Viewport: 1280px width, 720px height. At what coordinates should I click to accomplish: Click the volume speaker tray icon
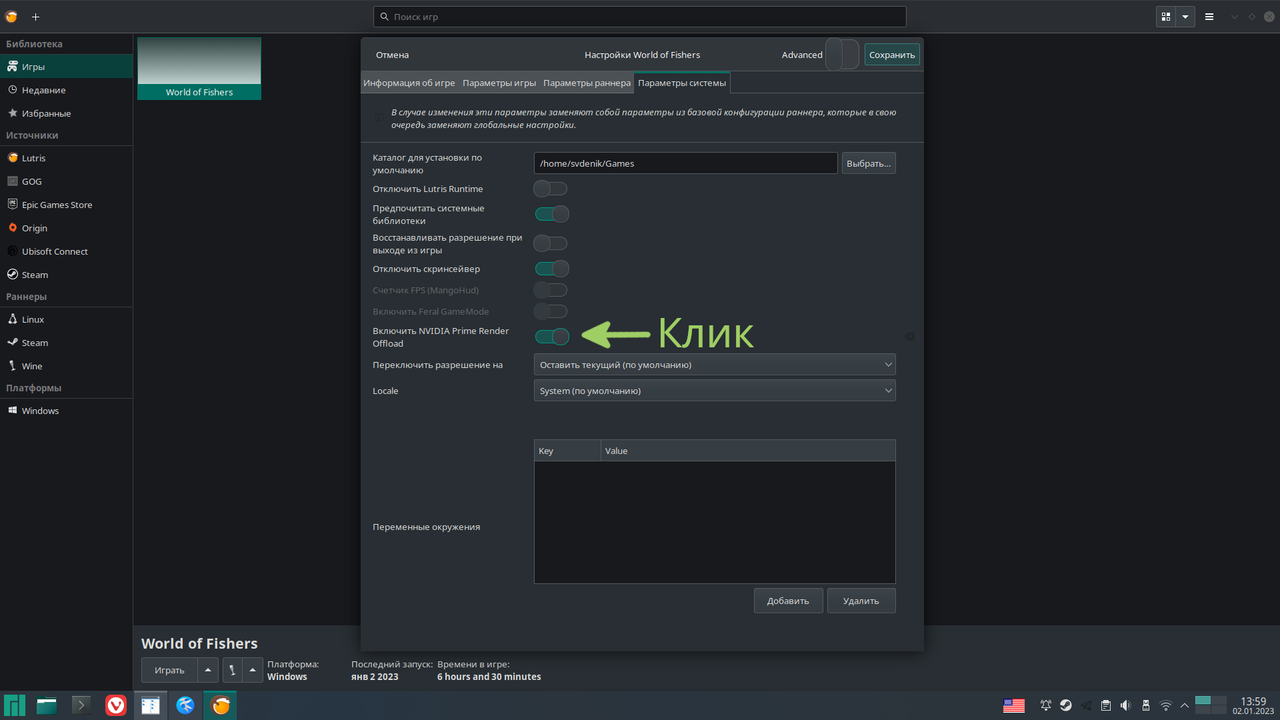[x=1126, y=705]
